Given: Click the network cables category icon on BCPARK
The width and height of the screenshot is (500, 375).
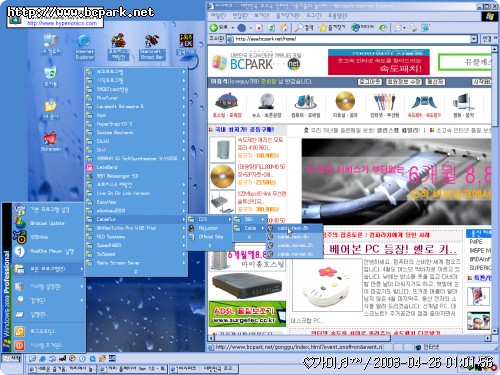Looking at the screenshot, I should (x=384, y=101).
